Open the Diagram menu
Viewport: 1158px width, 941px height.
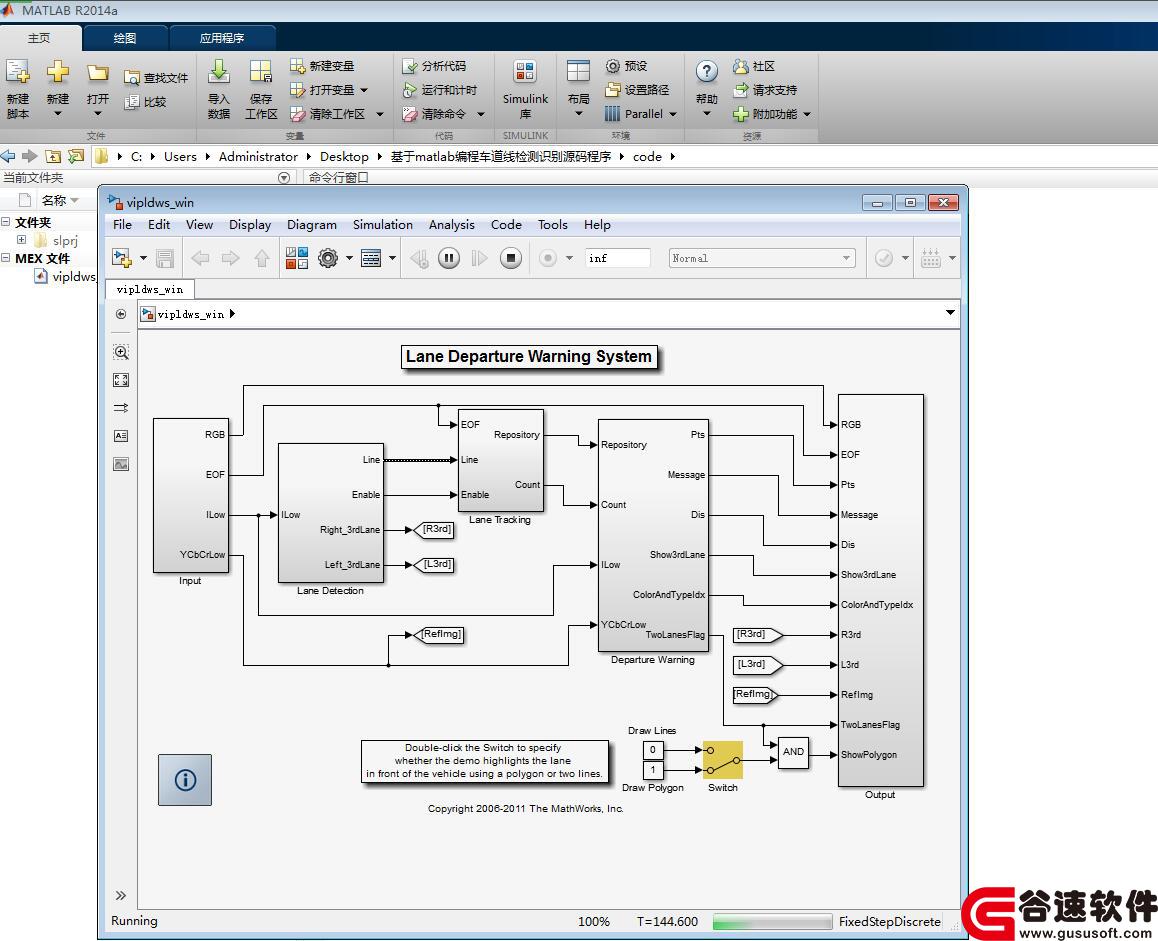tap(312, 225)
